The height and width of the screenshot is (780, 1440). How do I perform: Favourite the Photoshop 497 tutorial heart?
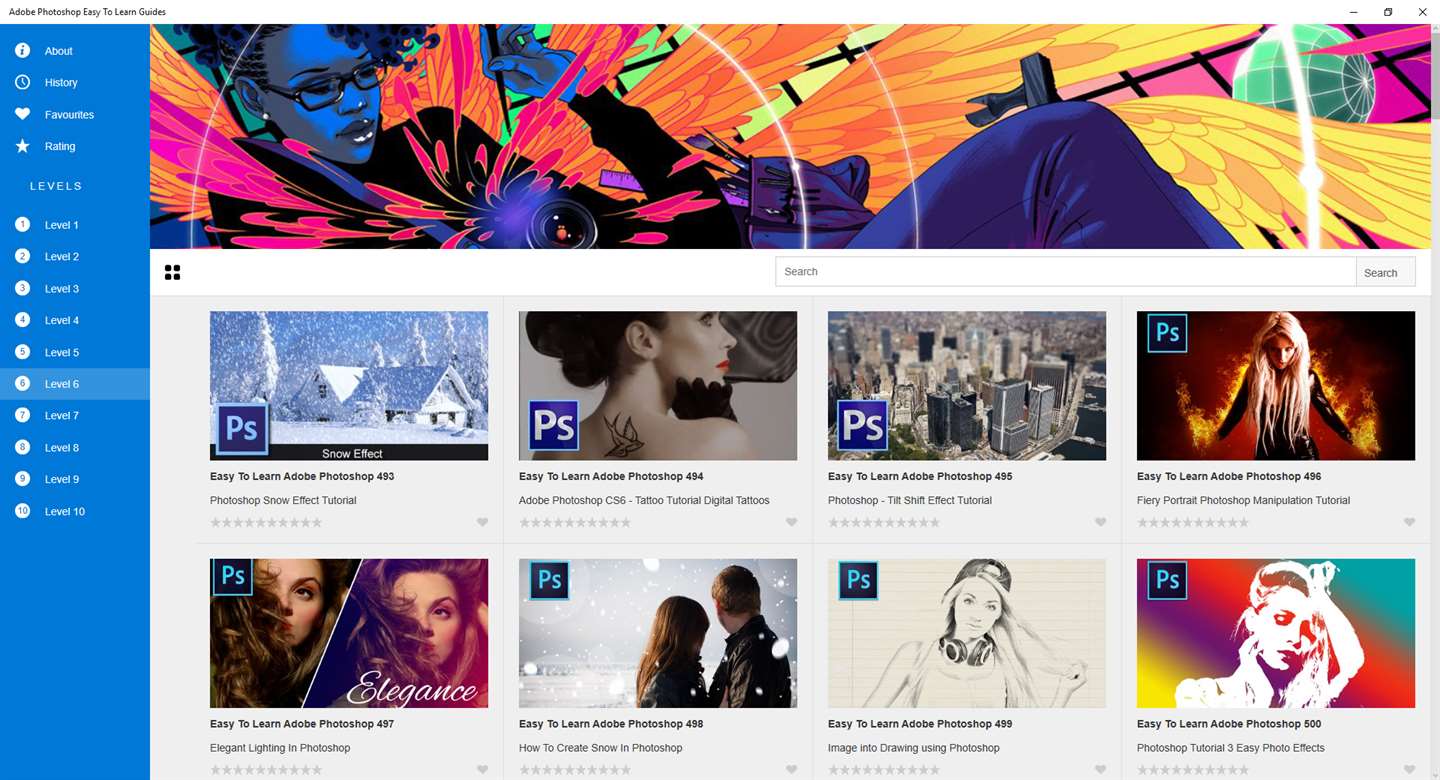482,770
